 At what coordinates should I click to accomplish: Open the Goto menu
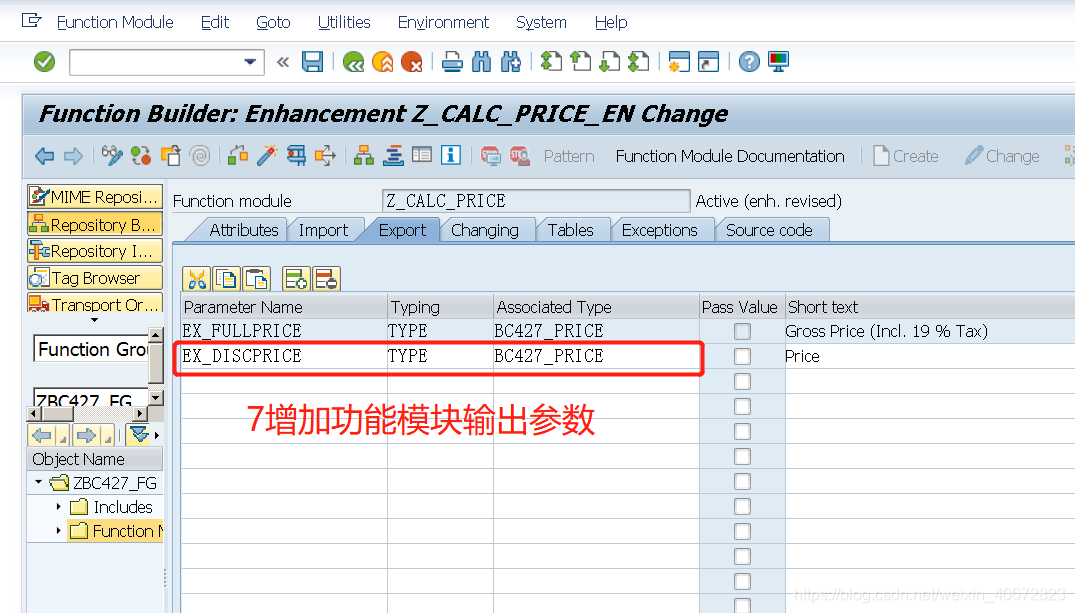coord(273,22)
